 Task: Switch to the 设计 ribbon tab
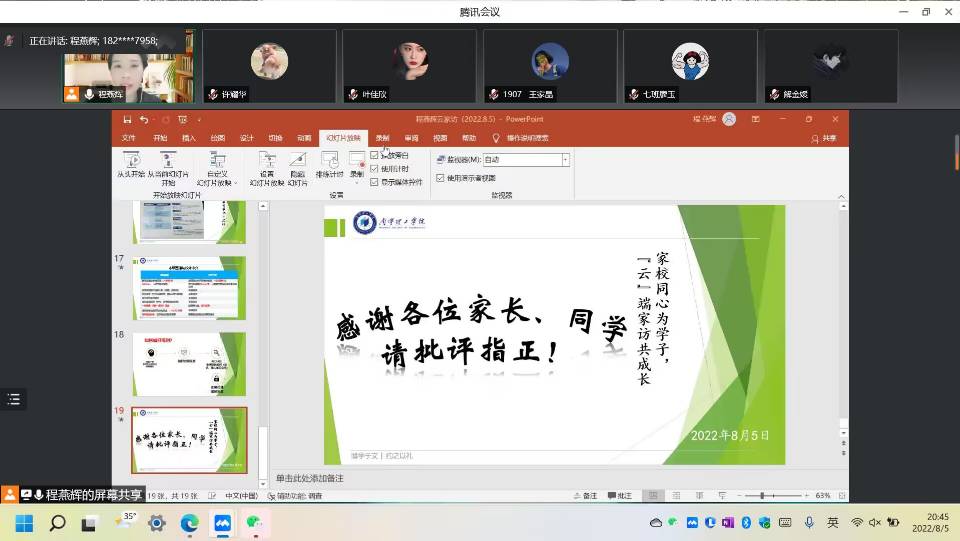[x=246, y=138]
